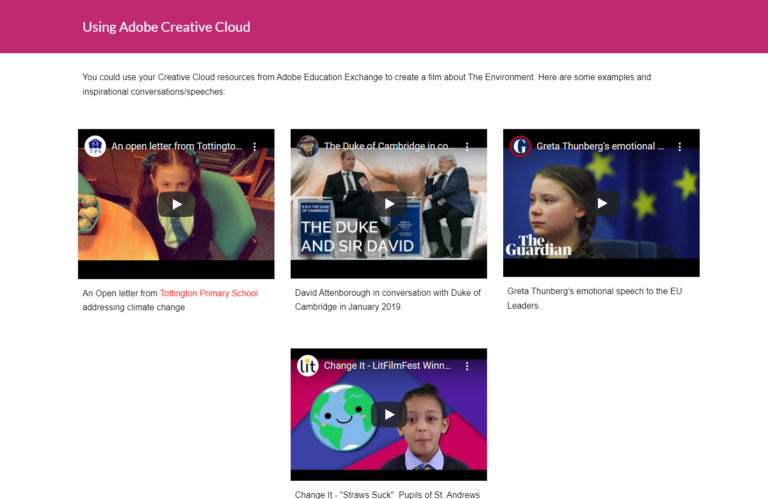Click the Lit channel logo icon
The height and width of the screenshot is (499, 768).
point(308,366)
